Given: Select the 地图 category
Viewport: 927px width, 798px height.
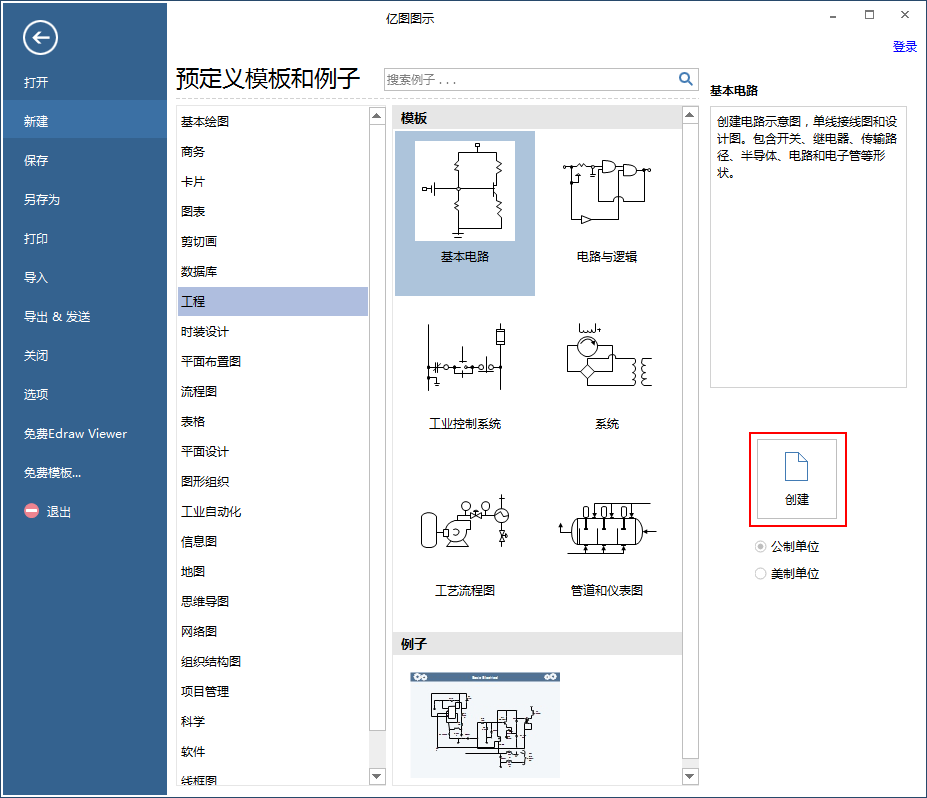Looking at the screenshot, I should tap(273, 572).
